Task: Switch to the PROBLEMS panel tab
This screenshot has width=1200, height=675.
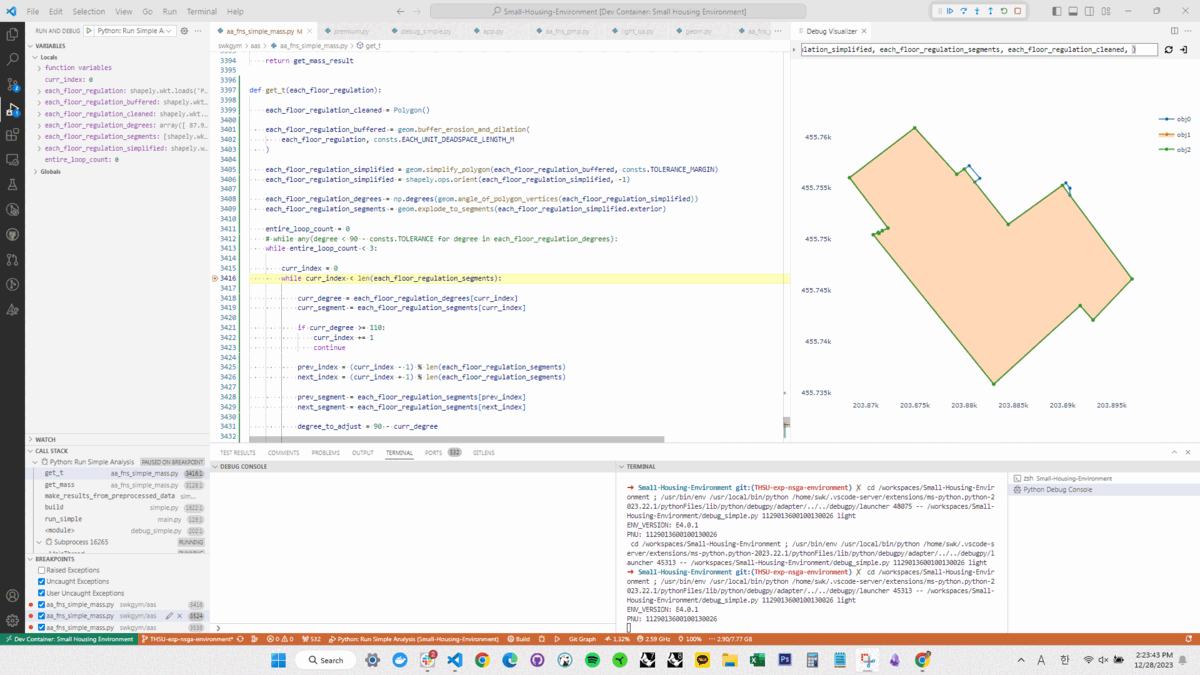Action: click(x=326, y=453)
